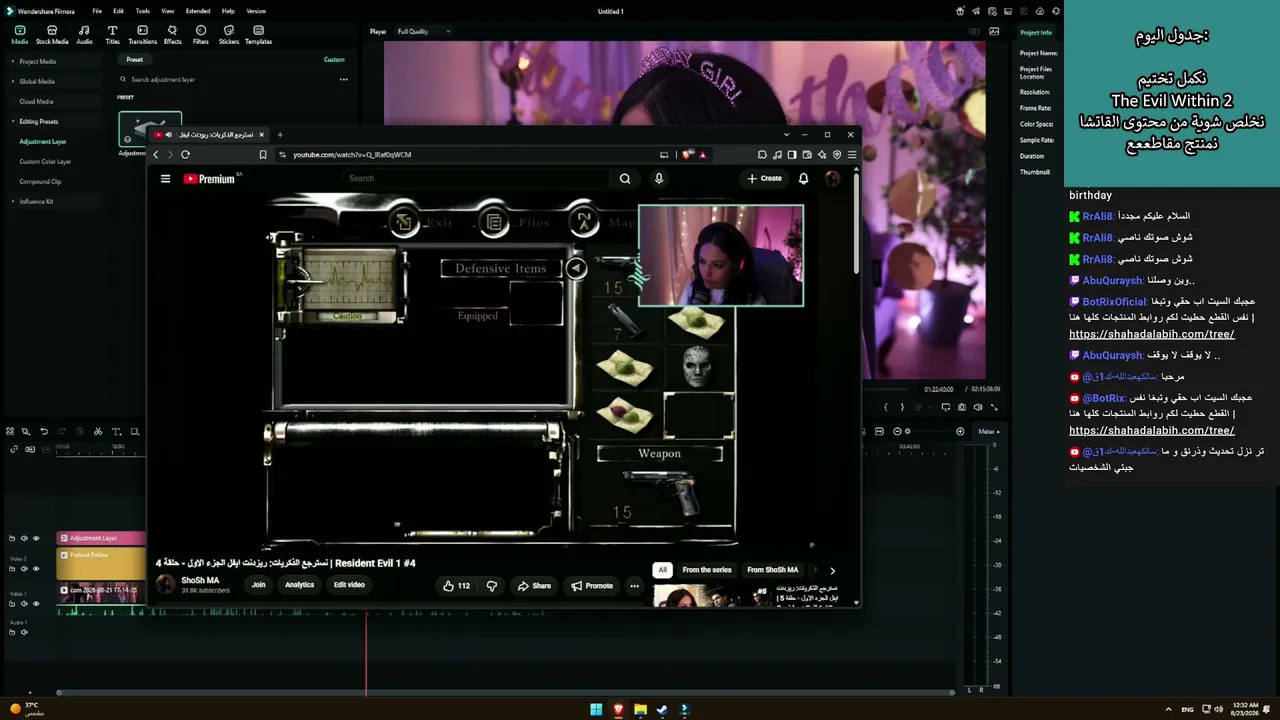1280x720 pixels.
Task: Open the Effects panel
Action: (172, 35)
